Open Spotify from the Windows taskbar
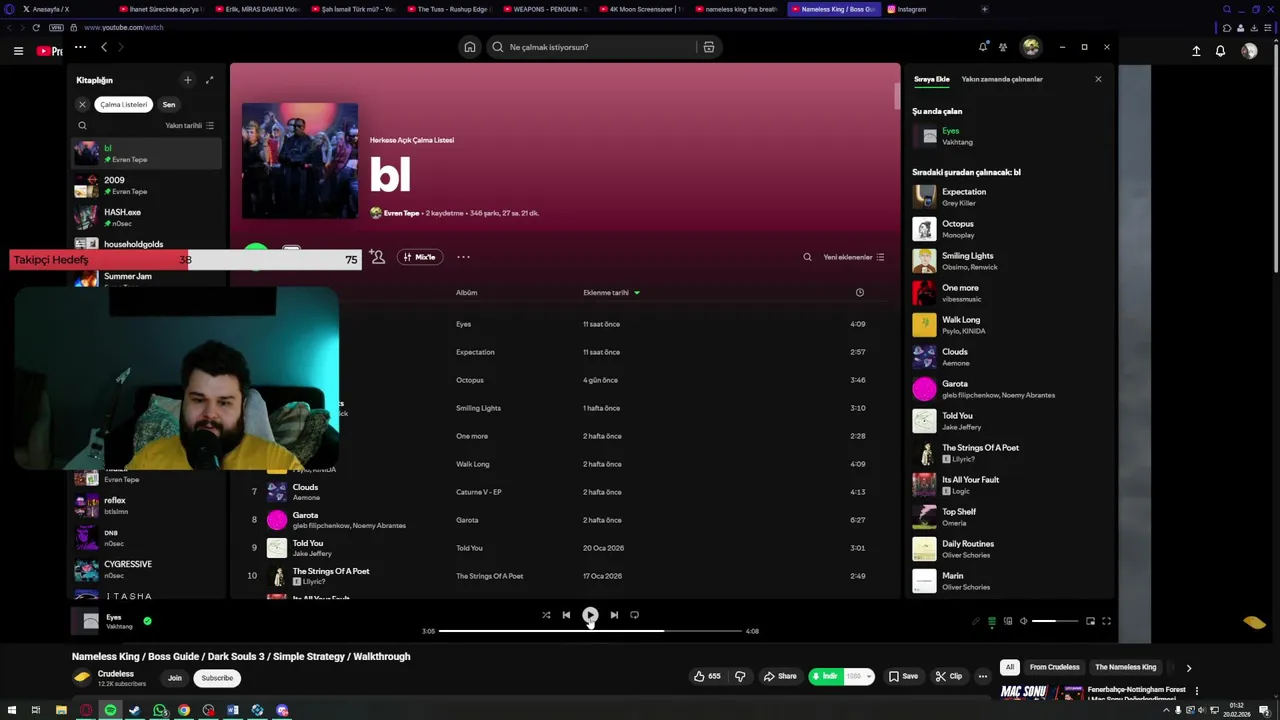This screenshot has height=720, width=1280. [110, 710]
